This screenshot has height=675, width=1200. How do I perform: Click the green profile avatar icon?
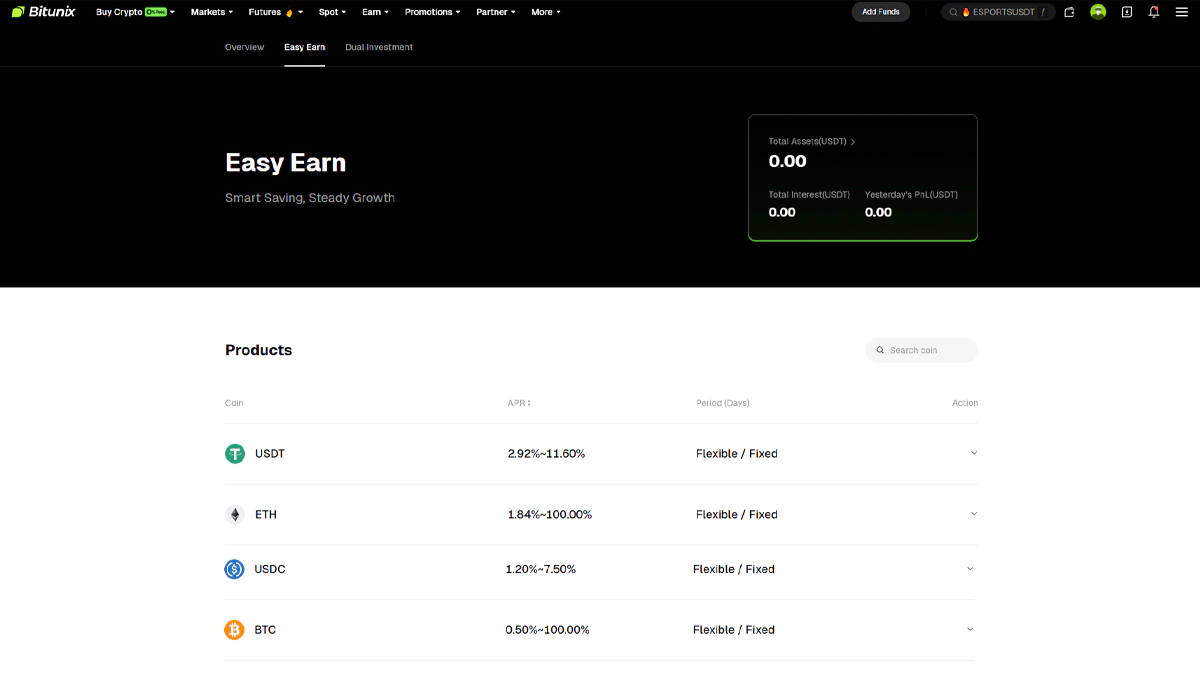[x=1098, y=11]
